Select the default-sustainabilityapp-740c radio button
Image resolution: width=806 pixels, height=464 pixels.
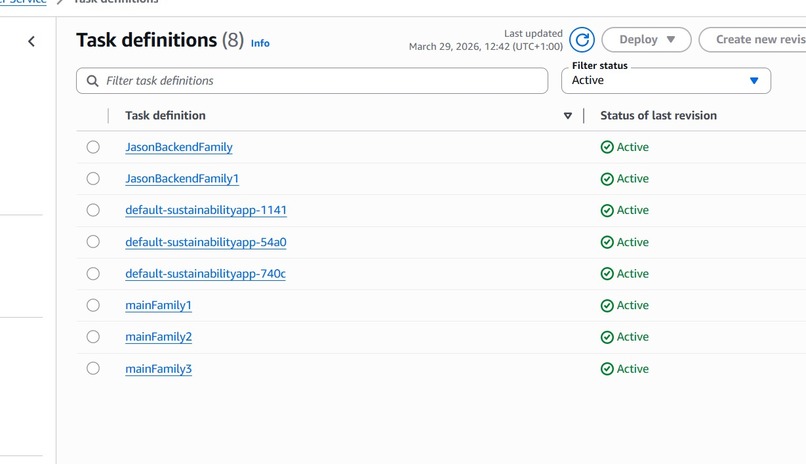93,273
